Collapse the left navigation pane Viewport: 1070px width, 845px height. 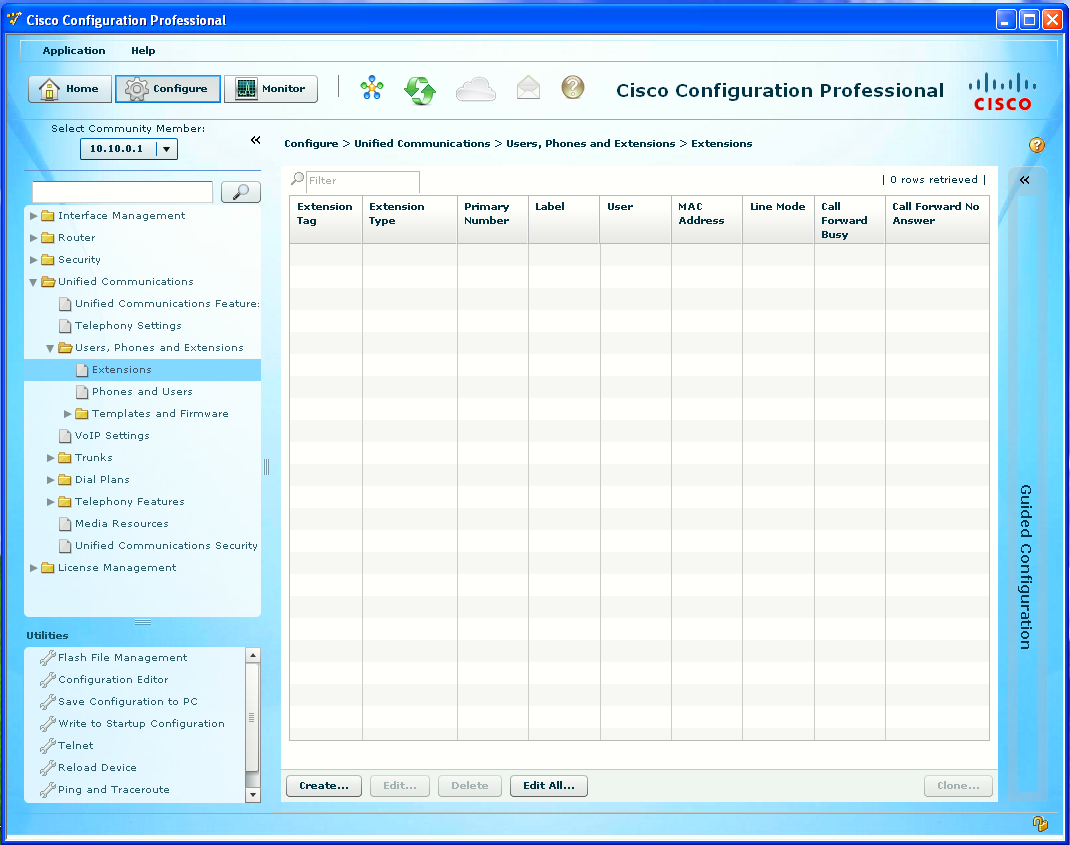pos(255,140)
